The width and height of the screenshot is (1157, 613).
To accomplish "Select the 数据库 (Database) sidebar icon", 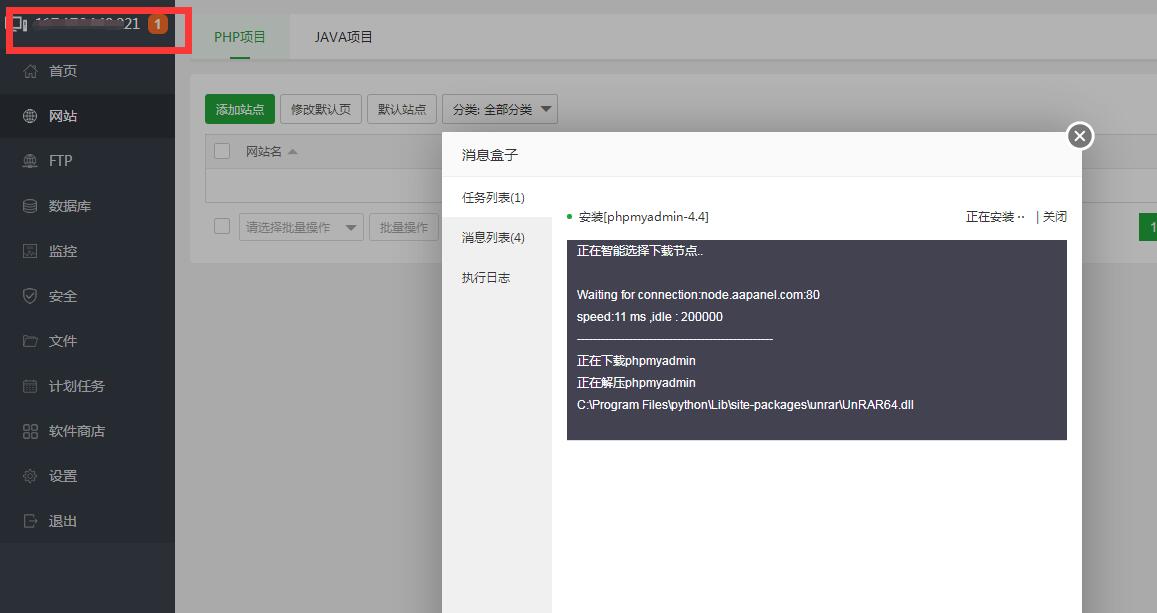I will click(x=66, y=205).
